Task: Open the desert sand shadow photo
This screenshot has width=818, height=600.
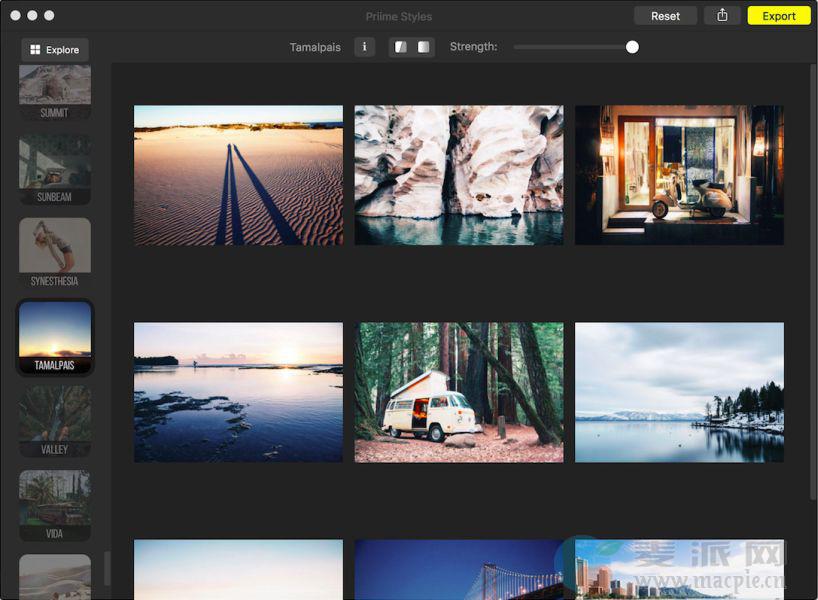Action: coord(238,175)
